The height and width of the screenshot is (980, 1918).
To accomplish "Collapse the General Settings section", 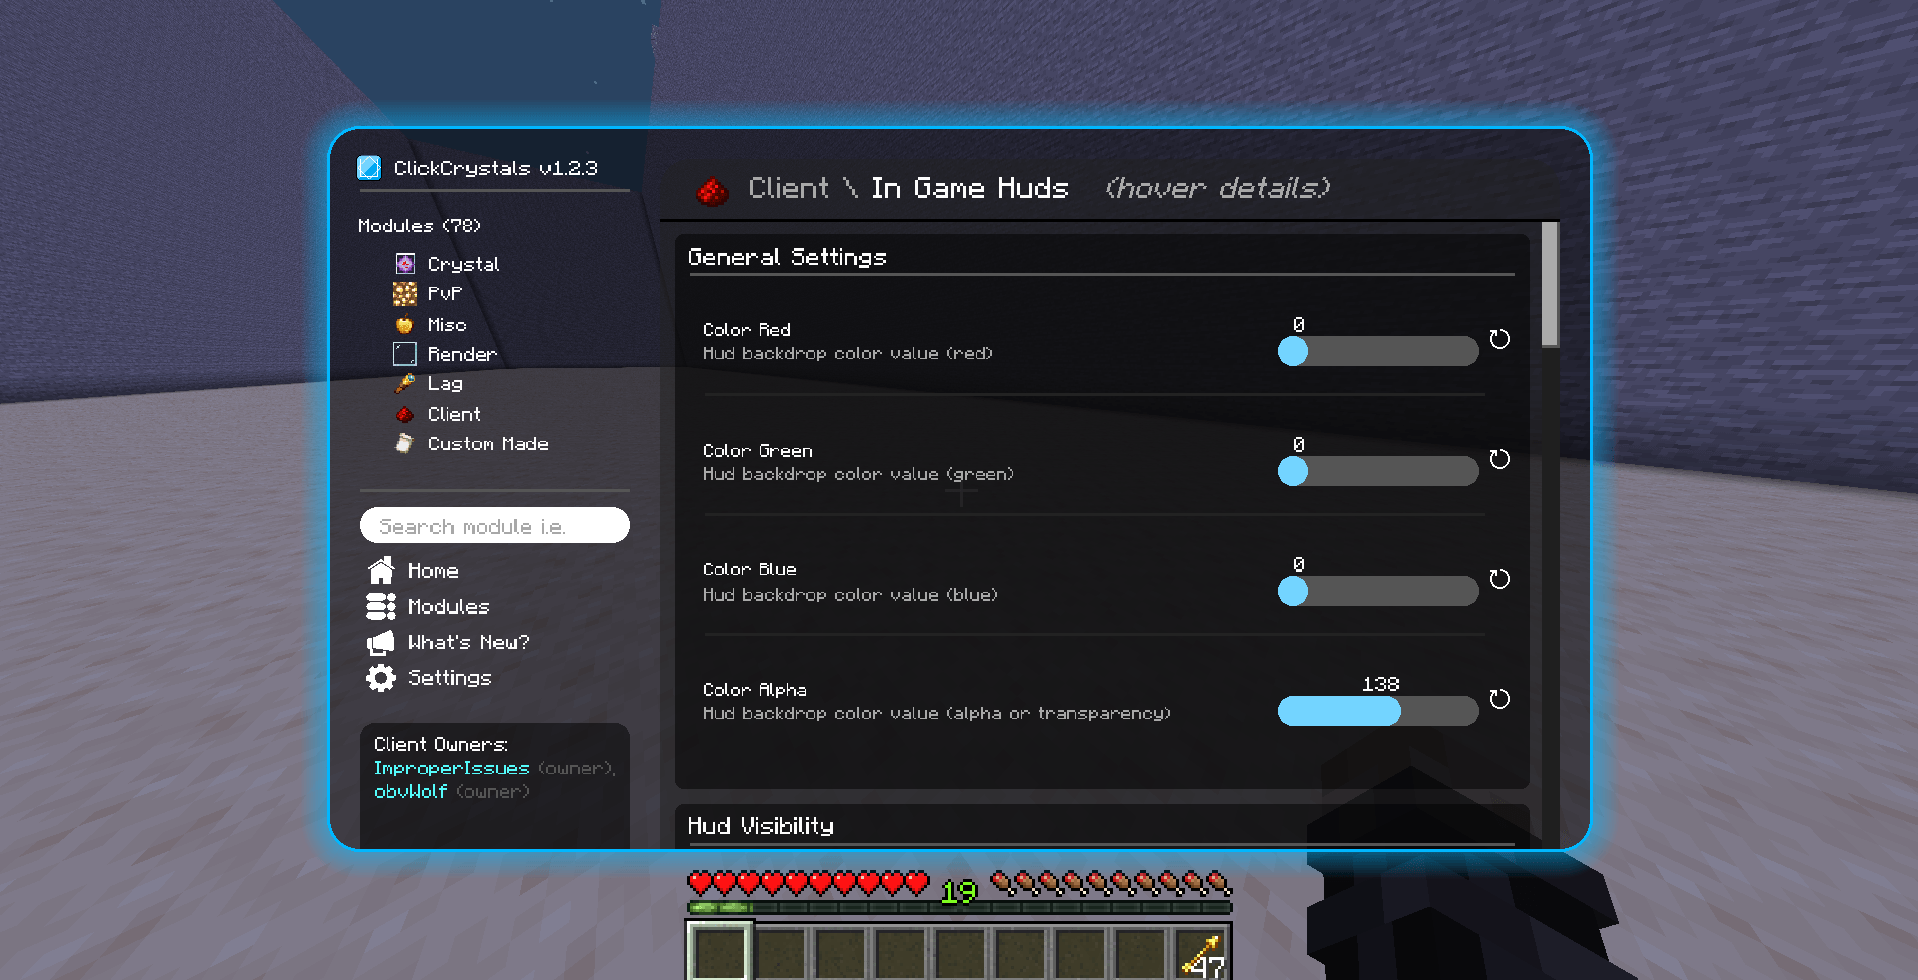I will 786,257.
